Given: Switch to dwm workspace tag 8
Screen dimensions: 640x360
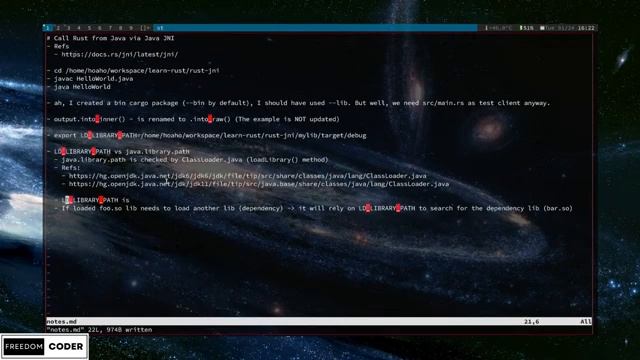Looking at the screenshot, I should click(x=120, y=28).
